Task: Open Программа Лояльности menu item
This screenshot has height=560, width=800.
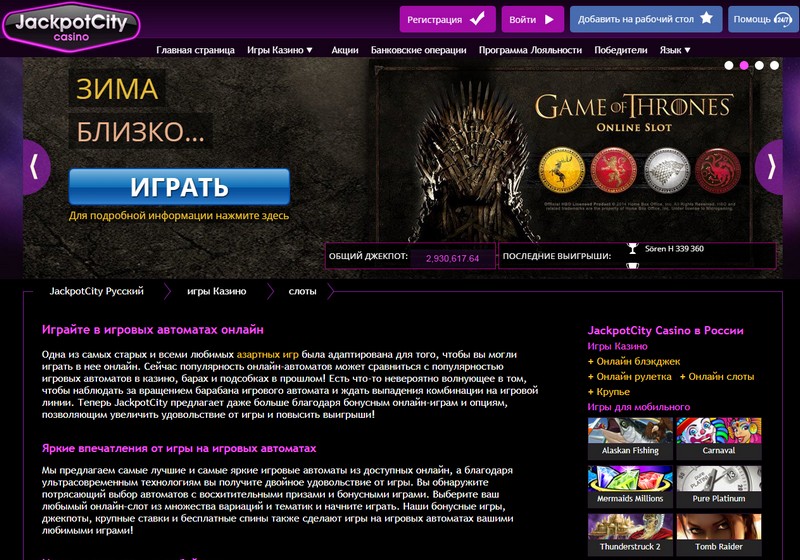Action: coord(530,50)
